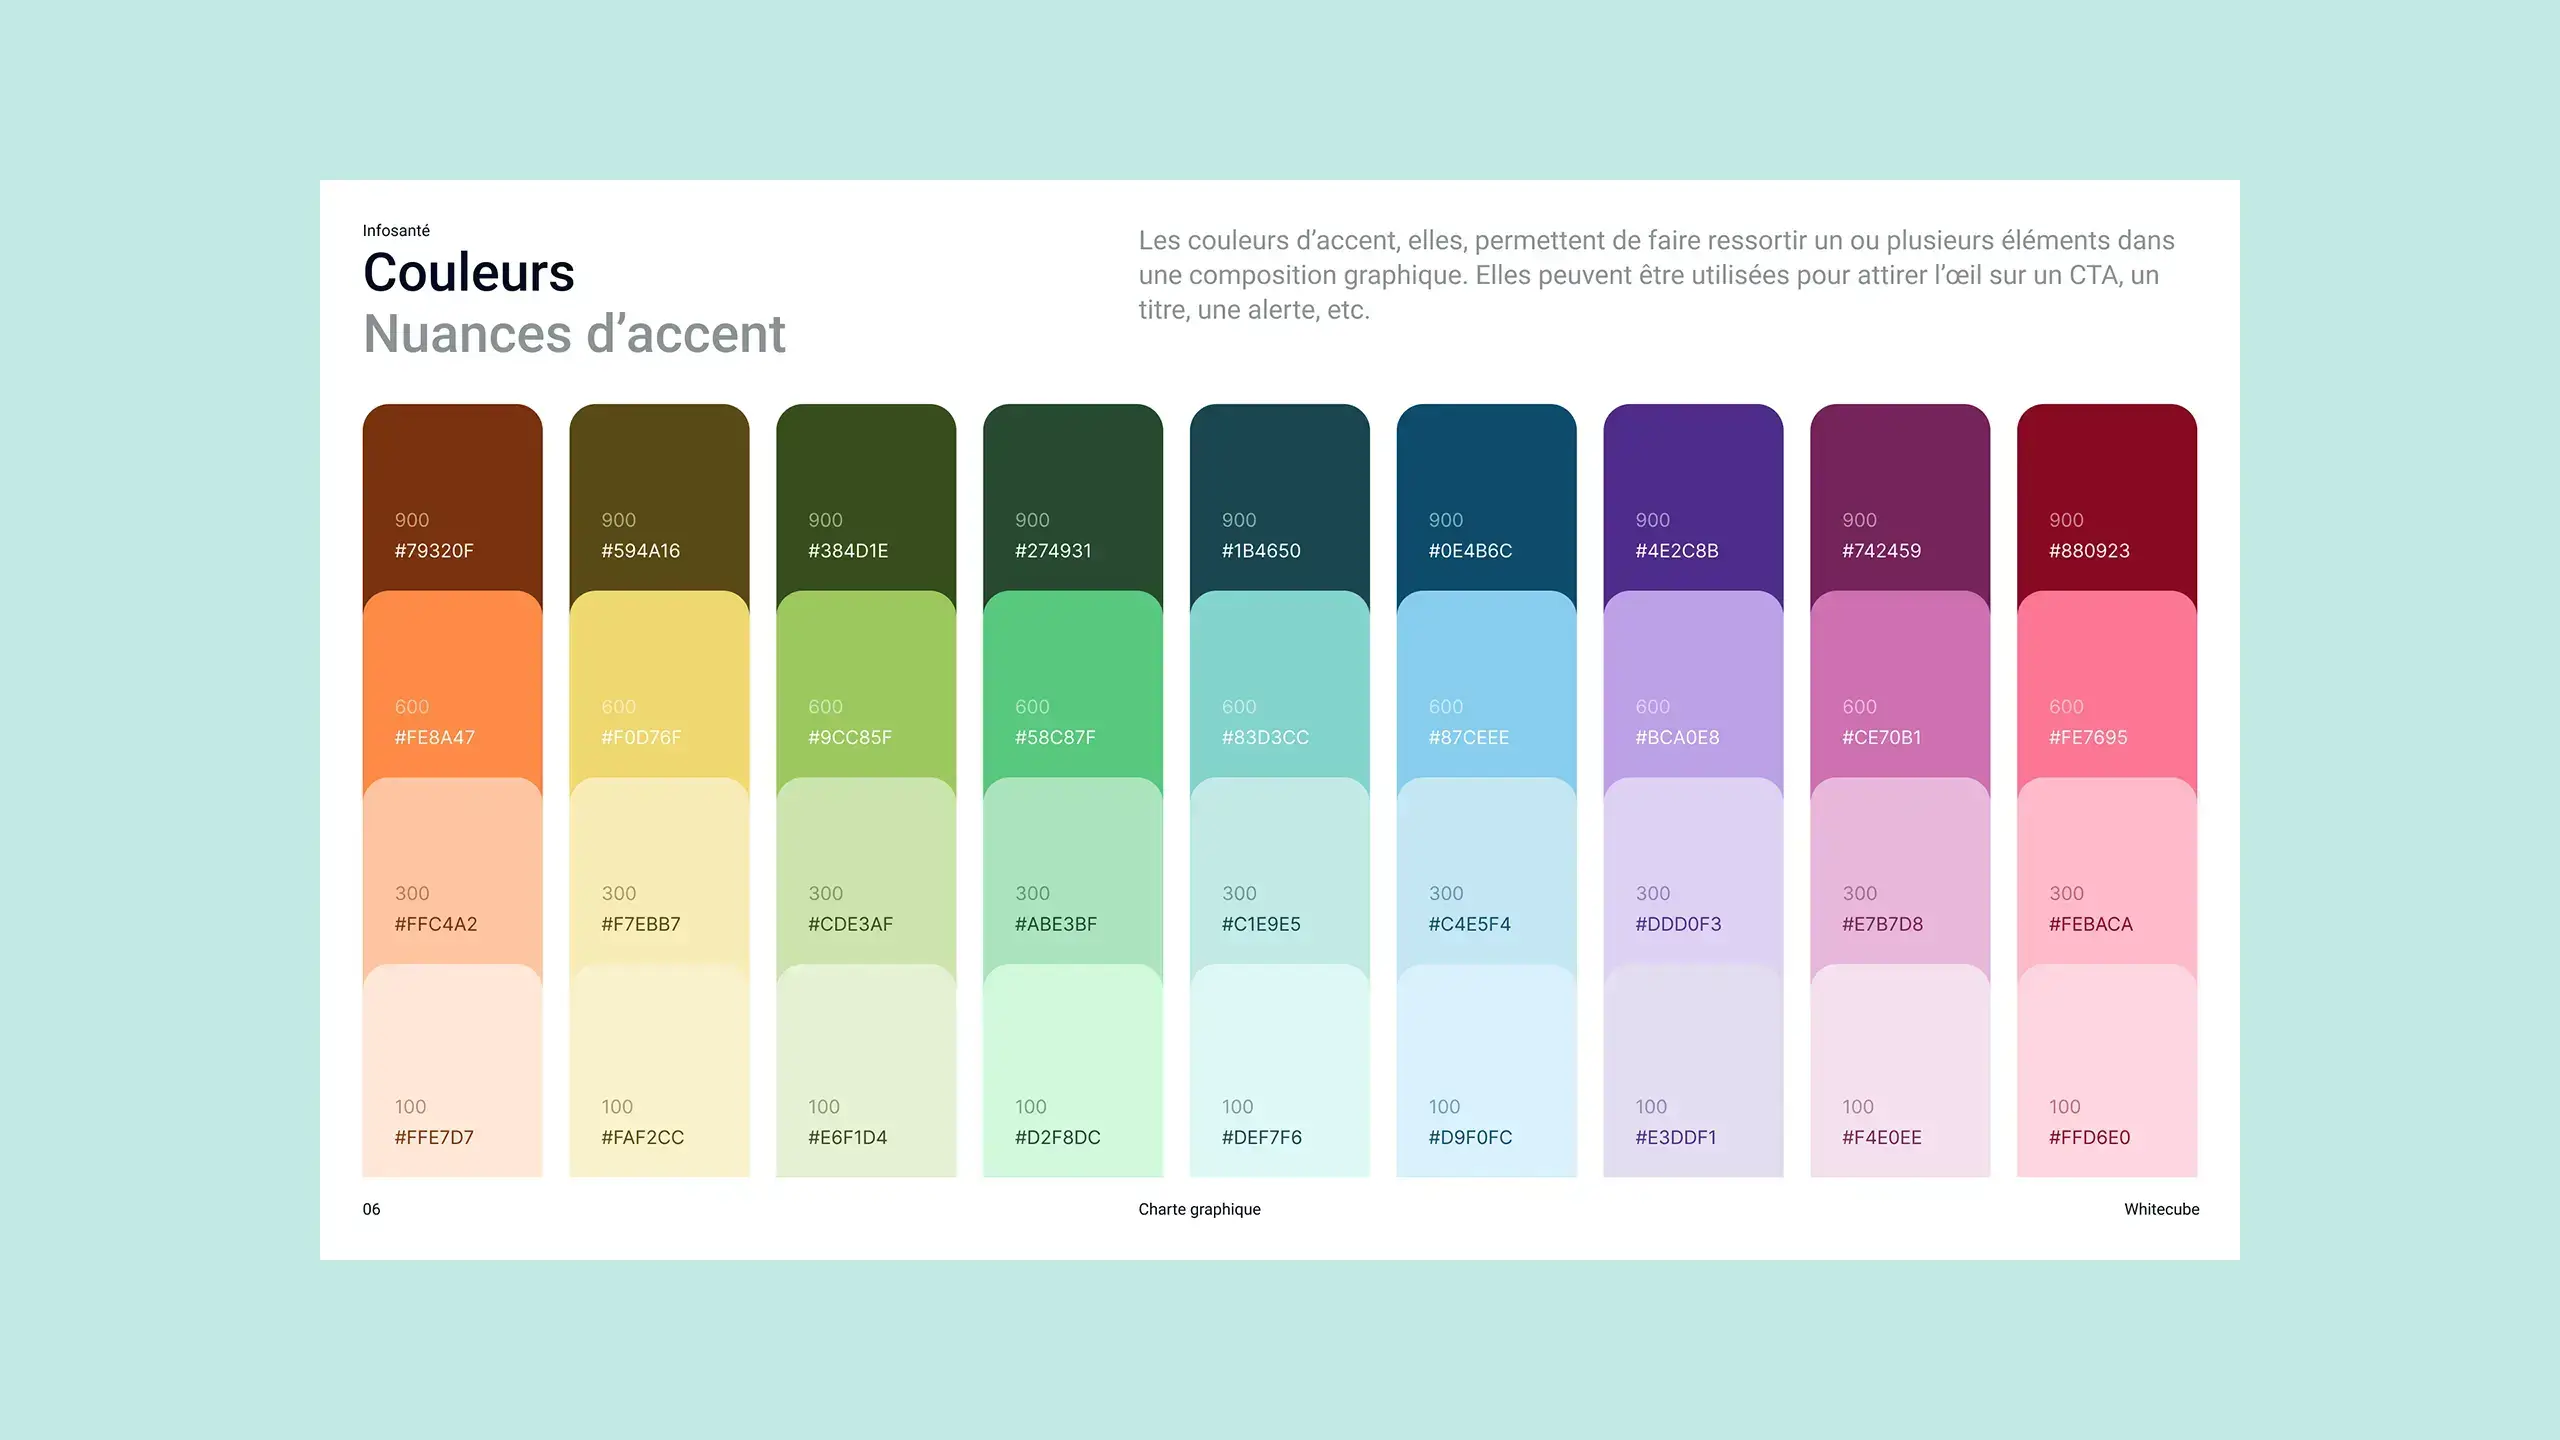Choose the #F4E0EE palest orchid swatch

click(x=1901, y=1071)
